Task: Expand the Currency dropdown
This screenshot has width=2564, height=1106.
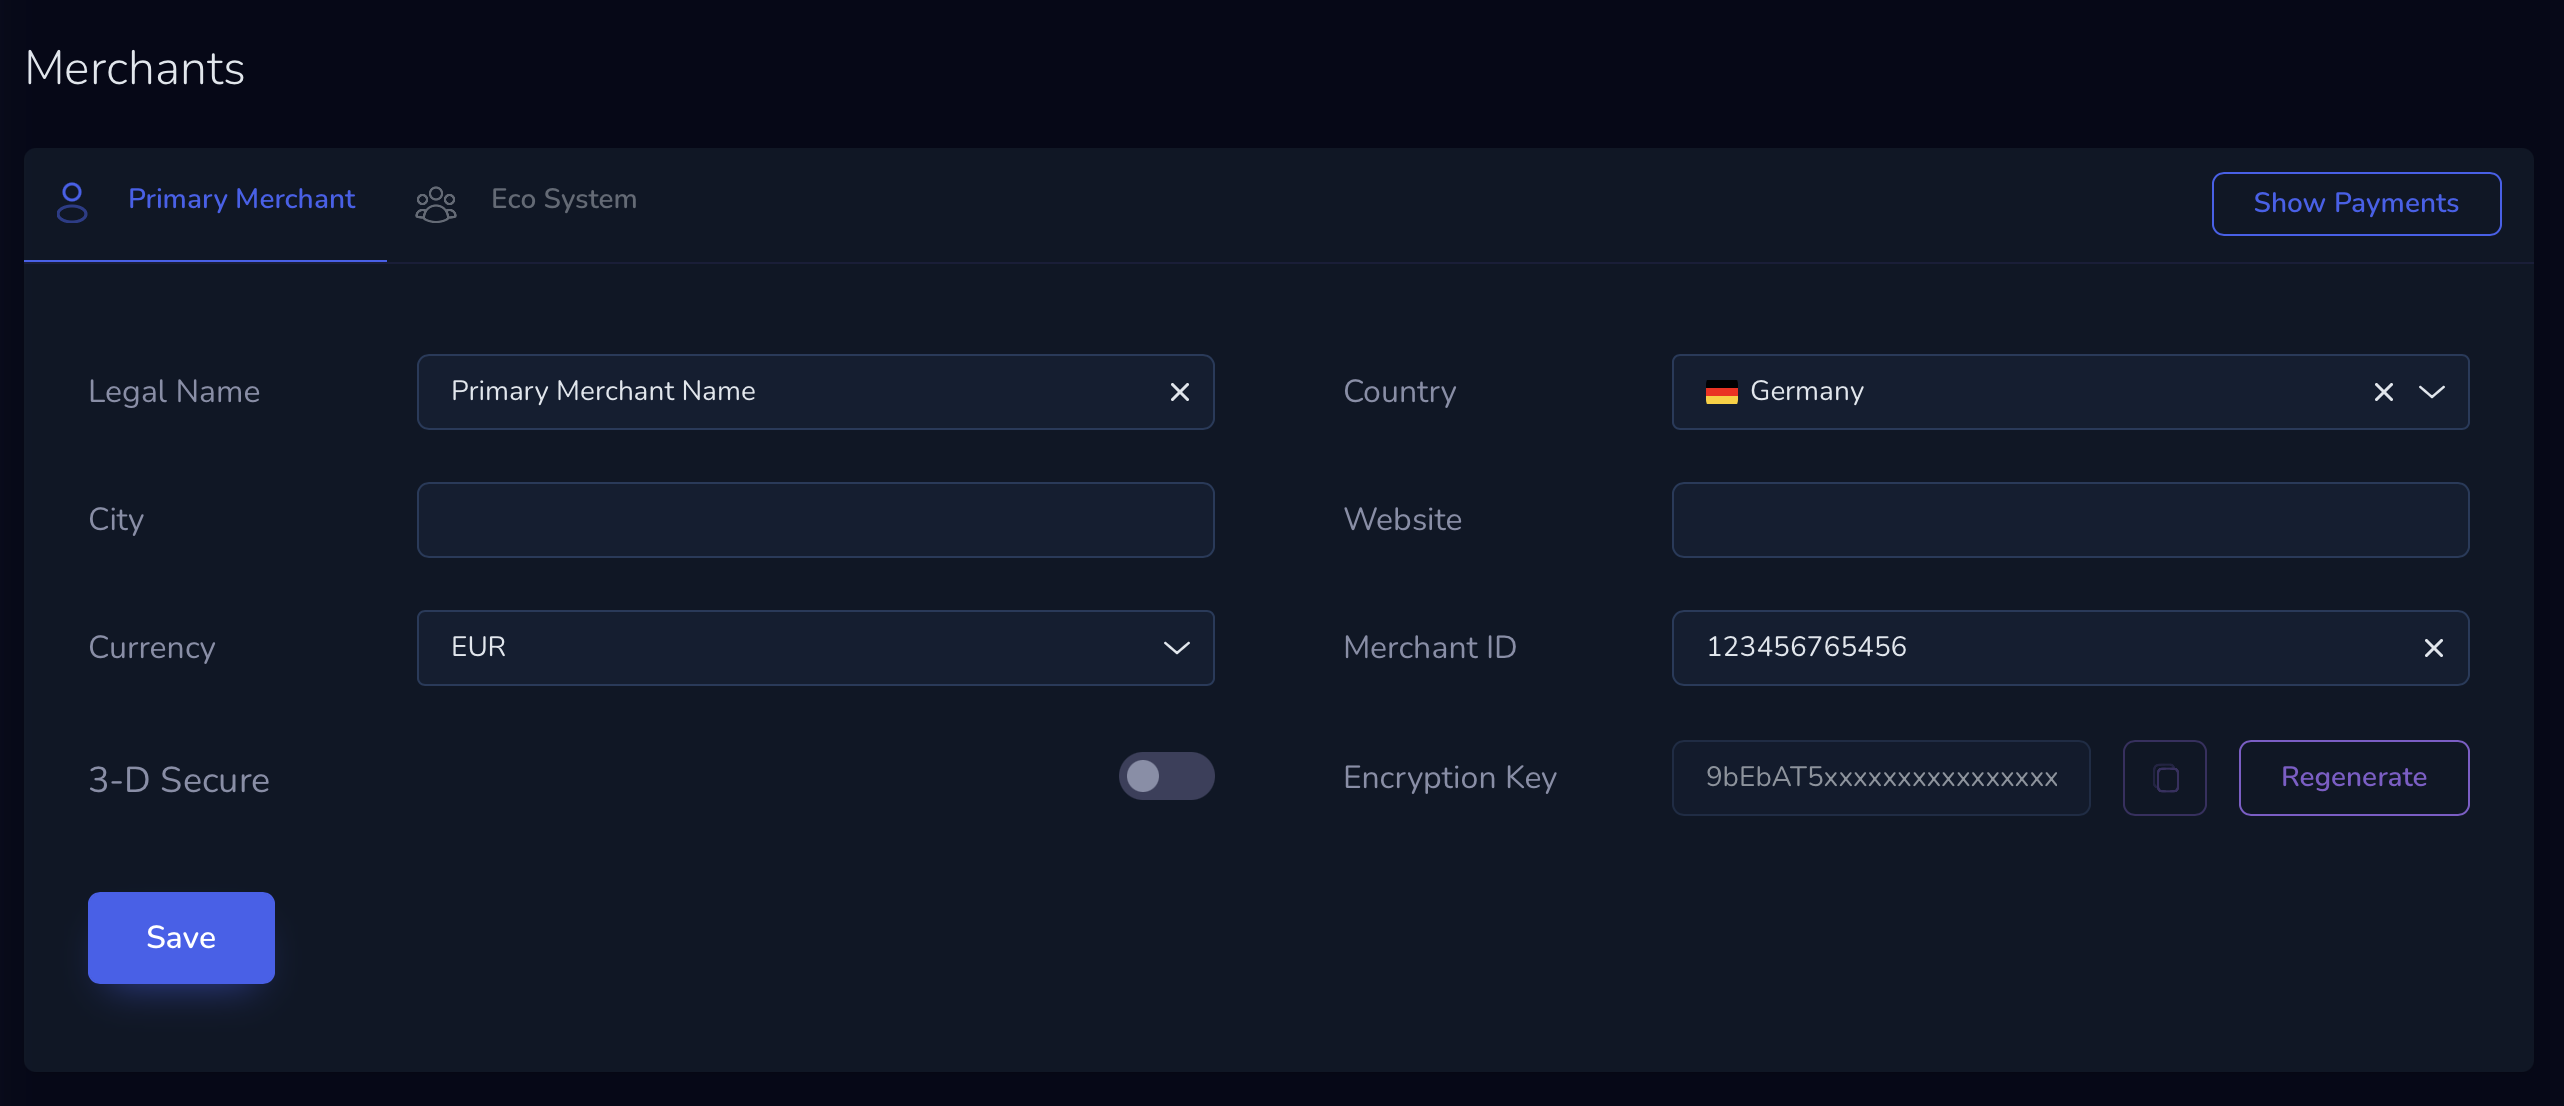Action: 1177,646
